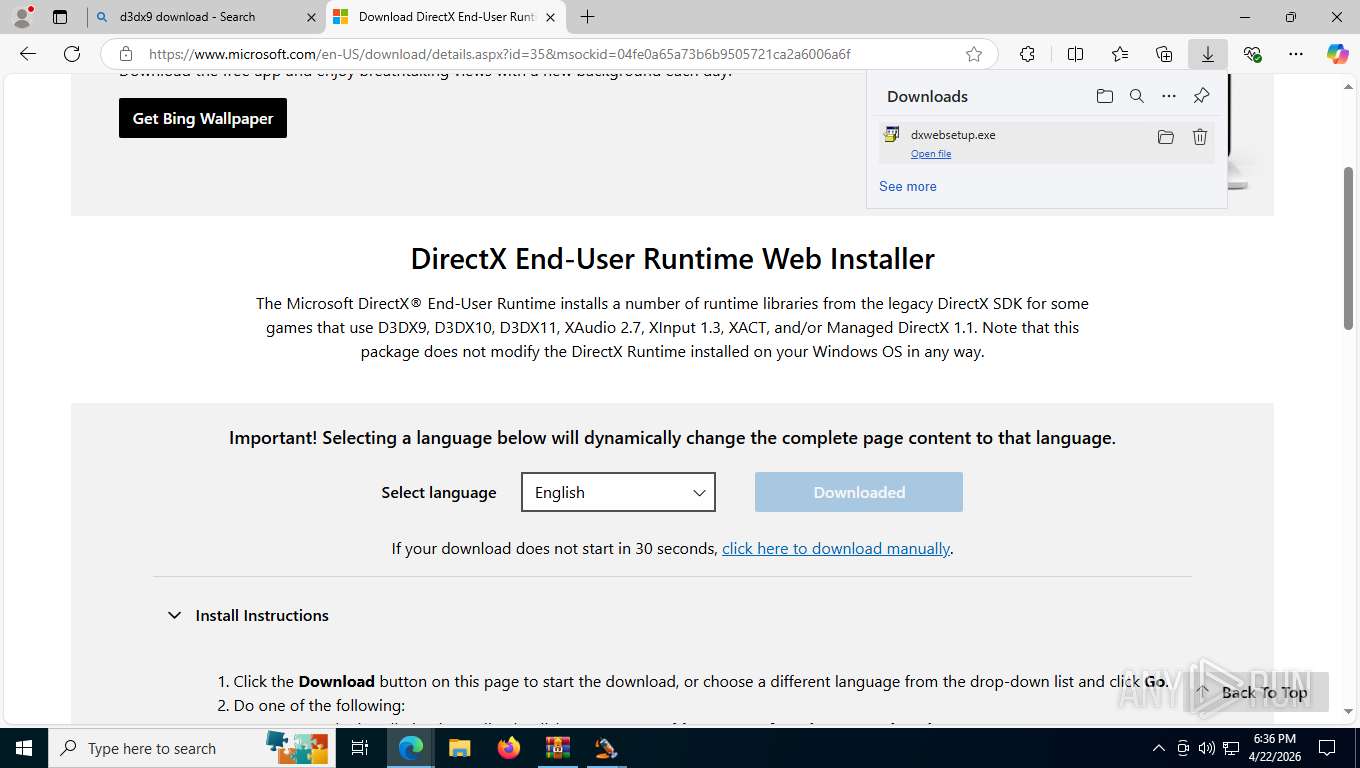Pin the Downloads panel
This screenshot has width=1360, height=768.
click(x=1202, y=96)
